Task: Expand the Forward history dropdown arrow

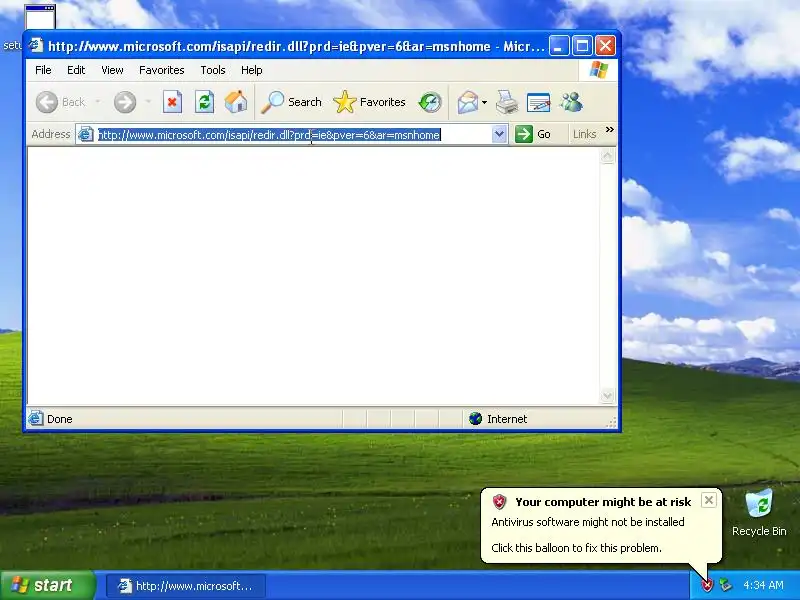Action: [148, 102]
